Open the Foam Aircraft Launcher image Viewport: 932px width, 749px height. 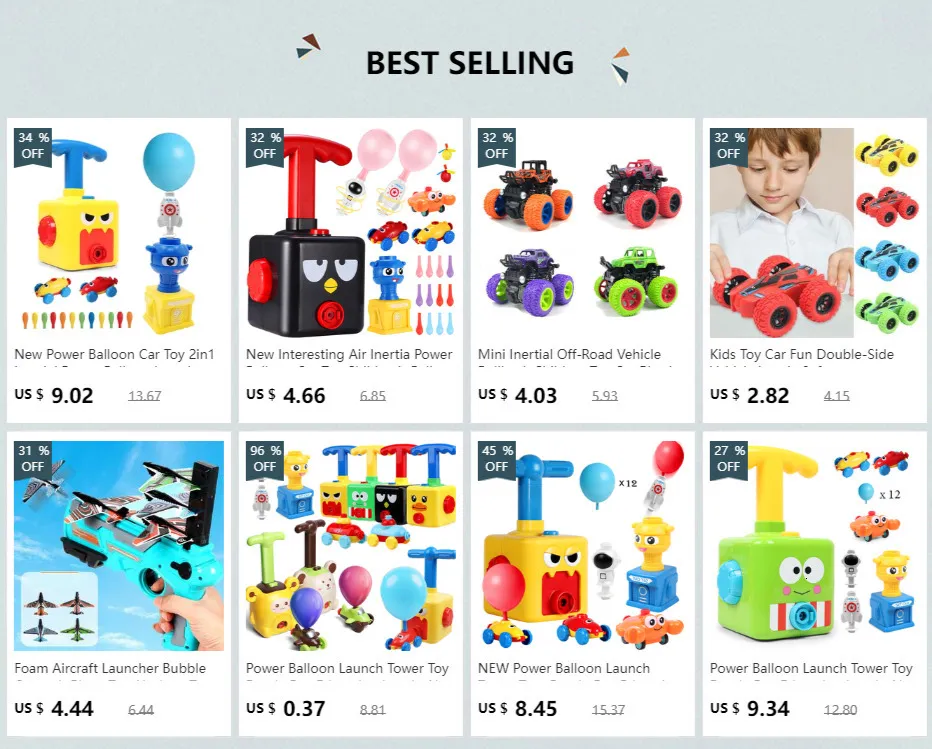tap(119, 546)
